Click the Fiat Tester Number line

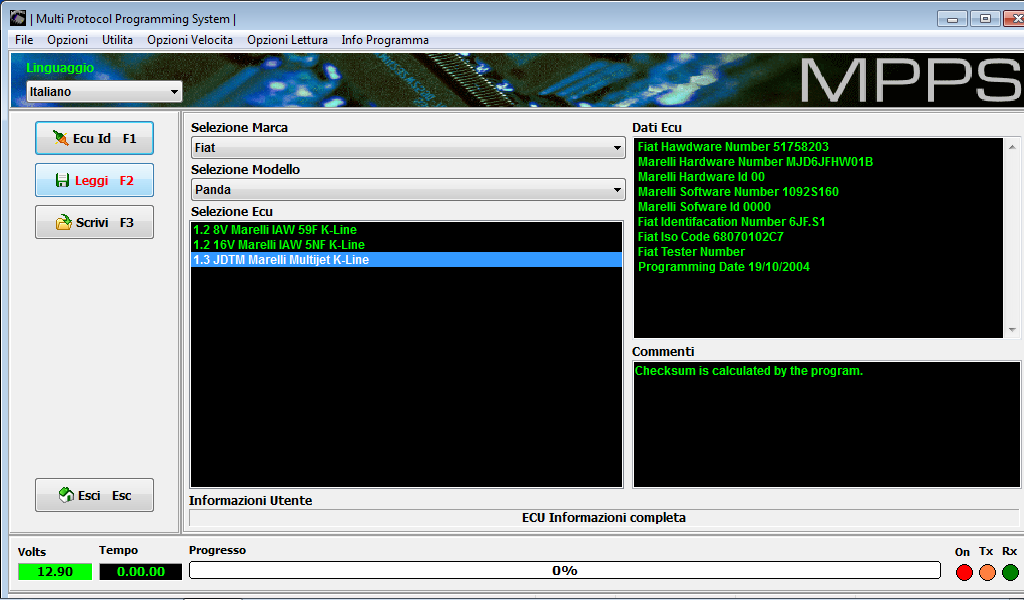[x=692, y=252]
